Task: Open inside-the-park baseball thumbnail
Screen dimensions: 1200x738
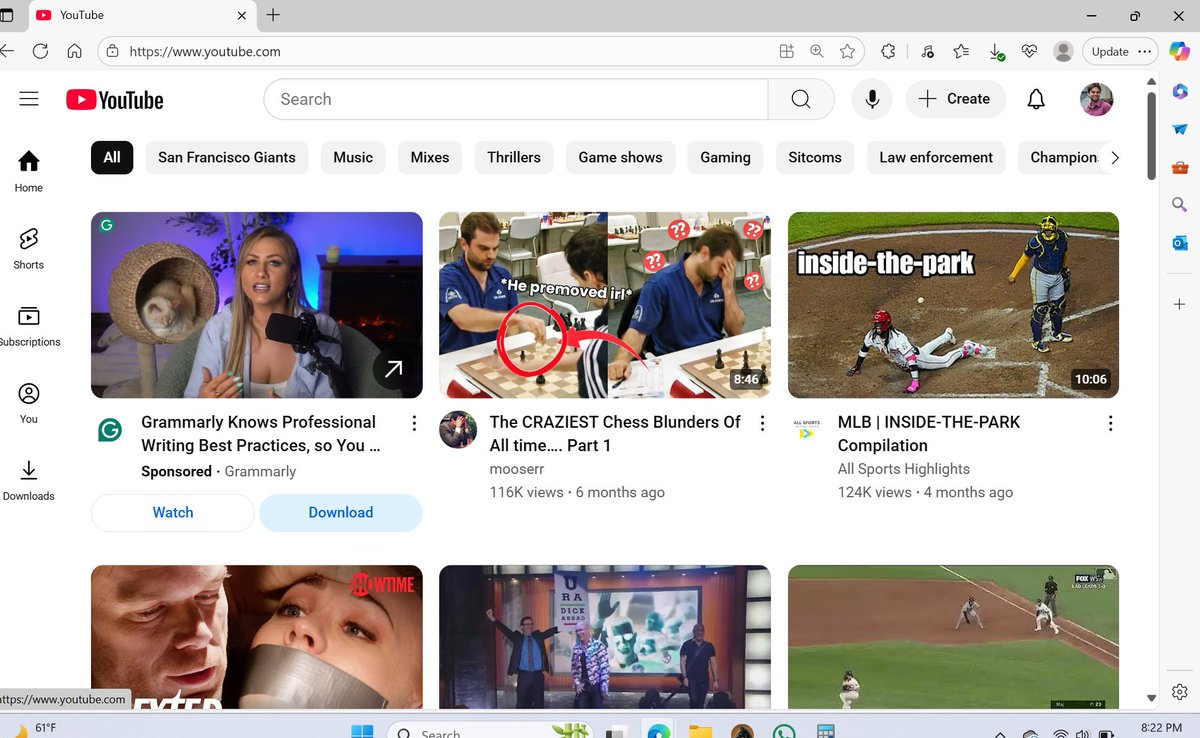Action: click(x=953, y=305)
